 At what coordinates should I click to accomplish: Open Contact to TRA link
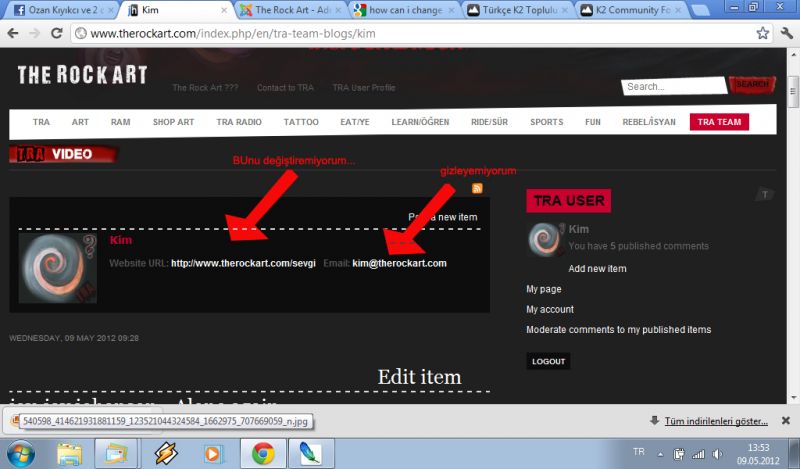coord(285,88)
